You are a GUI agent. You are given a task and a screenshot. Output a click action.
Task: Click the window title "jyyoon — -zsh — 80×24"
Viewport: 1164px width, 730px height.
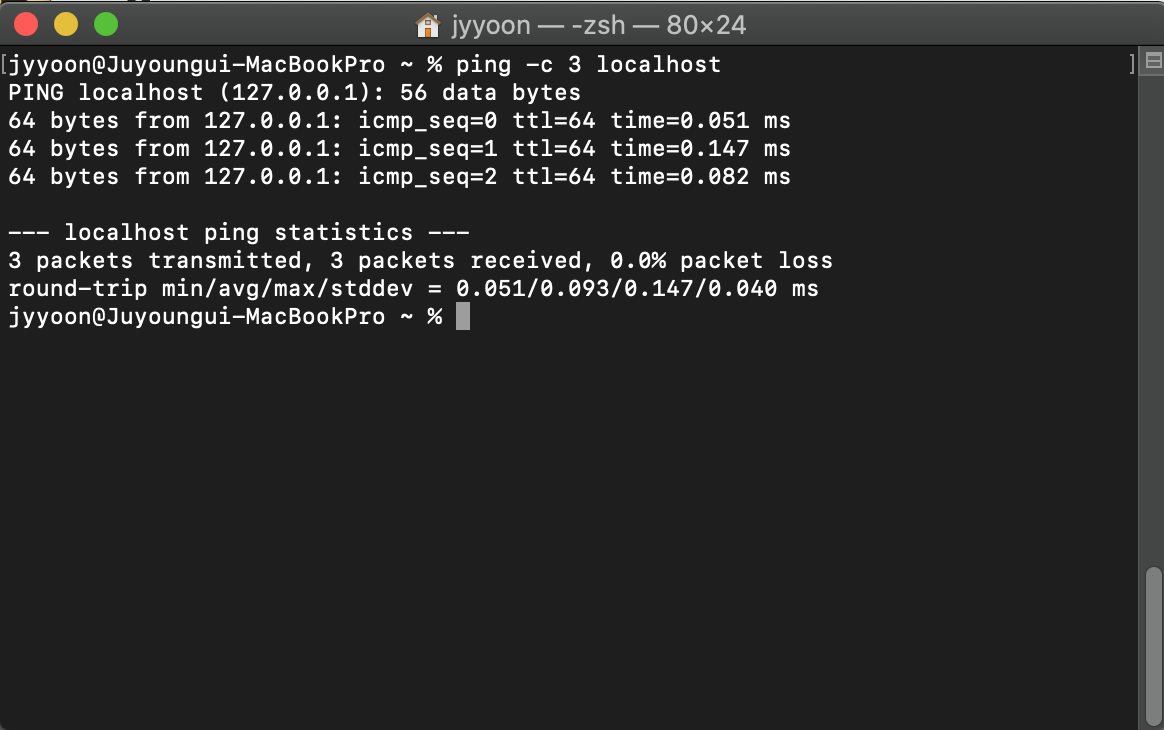coord(598,25)
